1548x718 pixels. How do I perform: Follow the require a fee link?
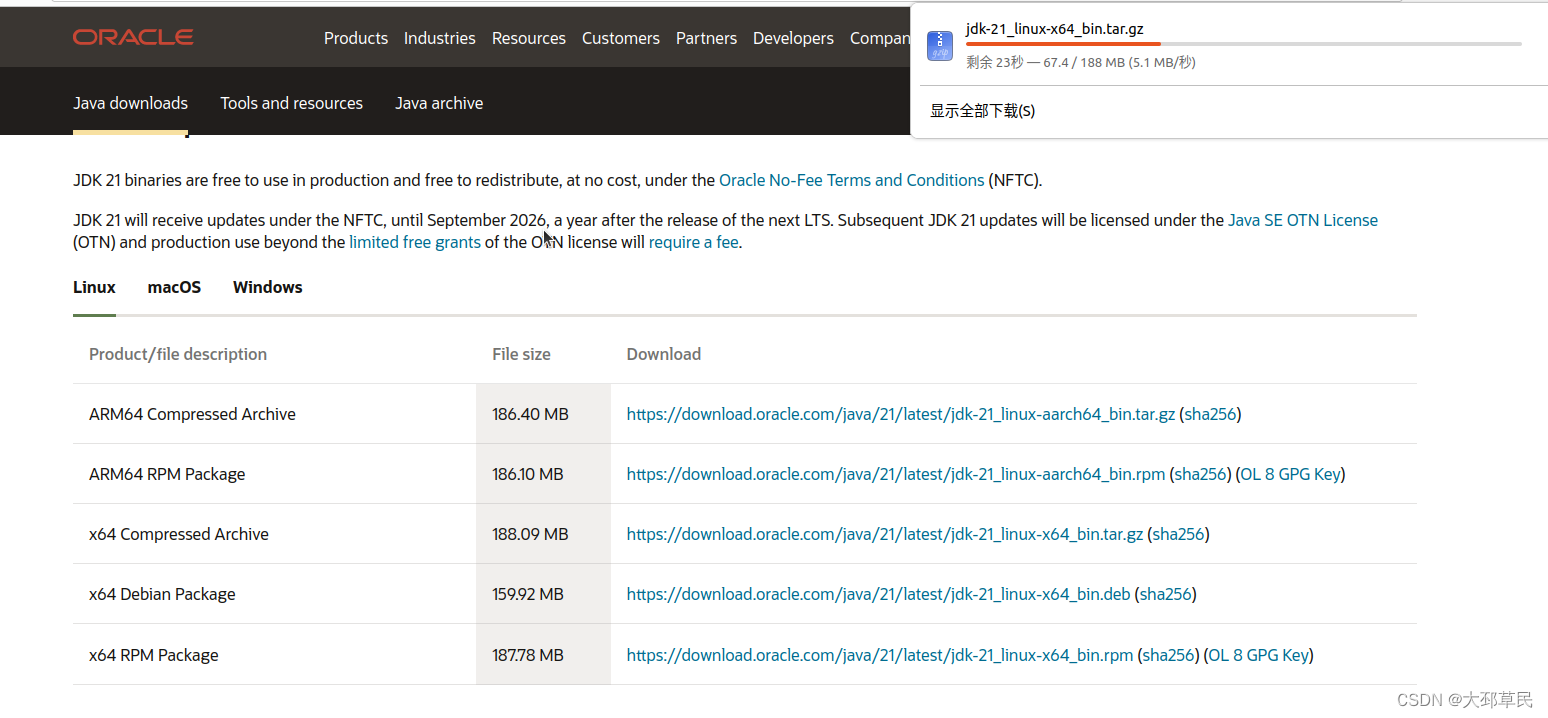tap(693, 242)
